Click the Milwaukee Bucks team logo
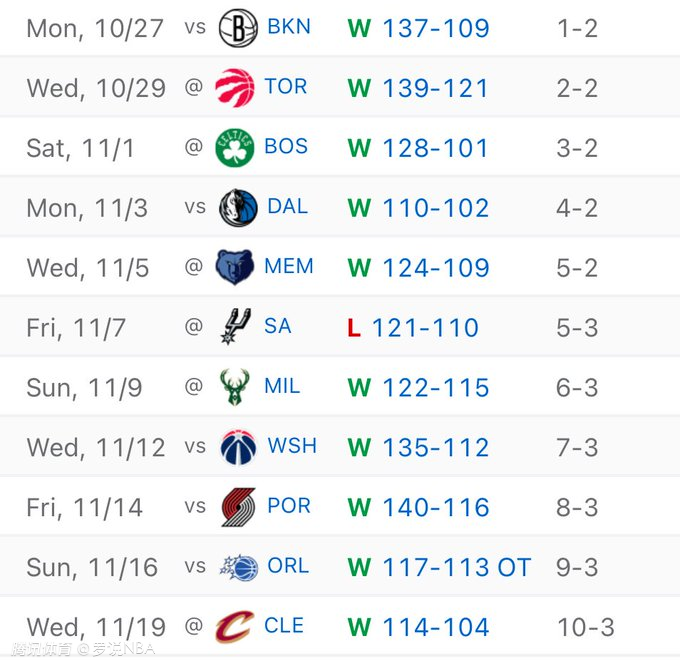The height and width of the screenshot is (666, 680). (234, 387)
